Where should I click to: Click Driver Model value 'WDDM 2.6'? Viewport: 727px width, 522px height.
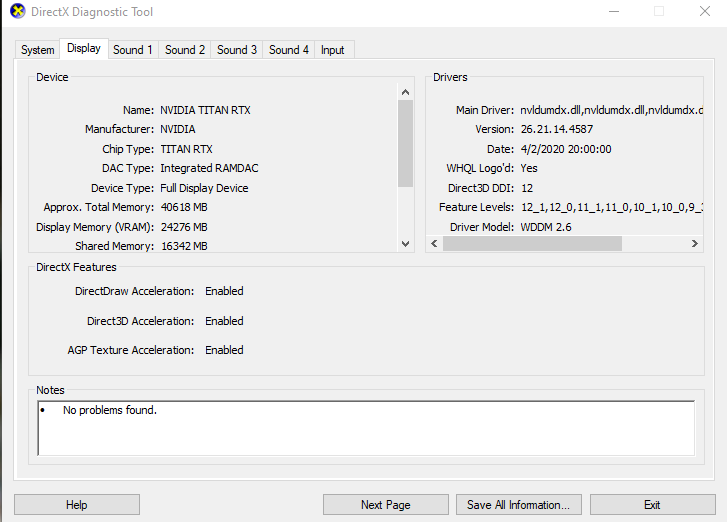tap(546, 227)
